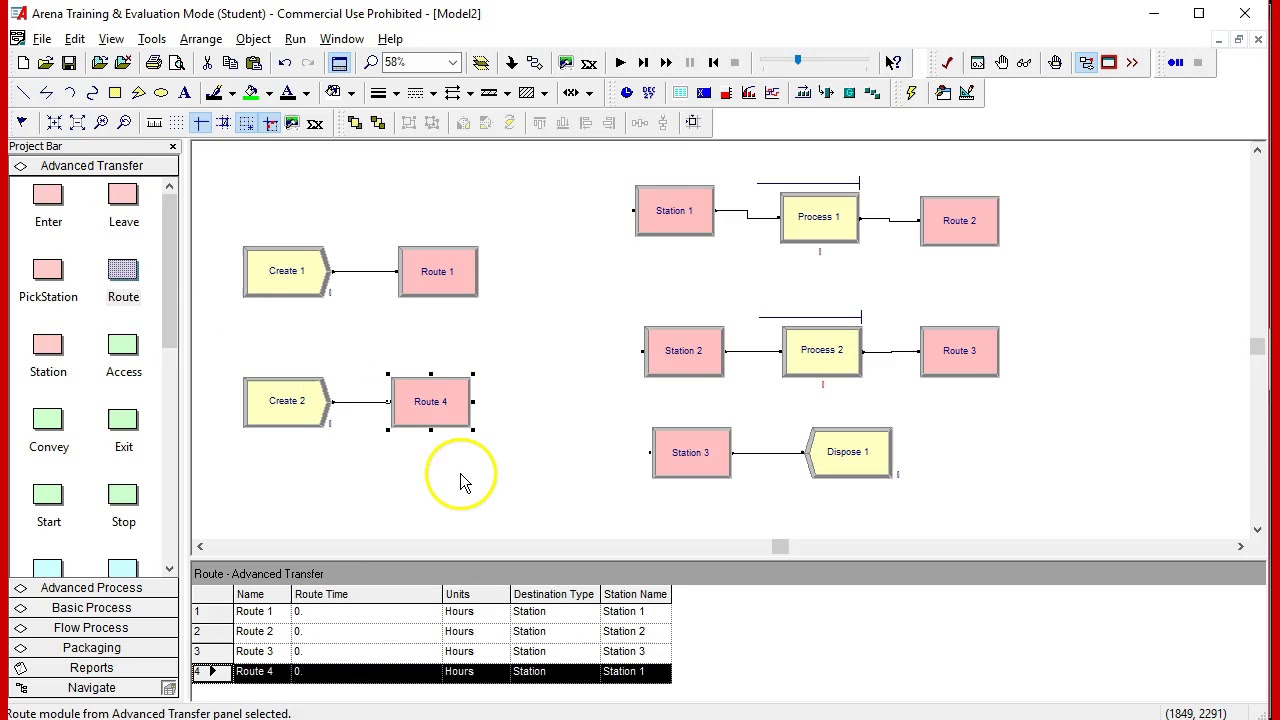Viewport: 1280px width, 720px height.
Task: Click the Clock animation icon
Action: point(627,93)
